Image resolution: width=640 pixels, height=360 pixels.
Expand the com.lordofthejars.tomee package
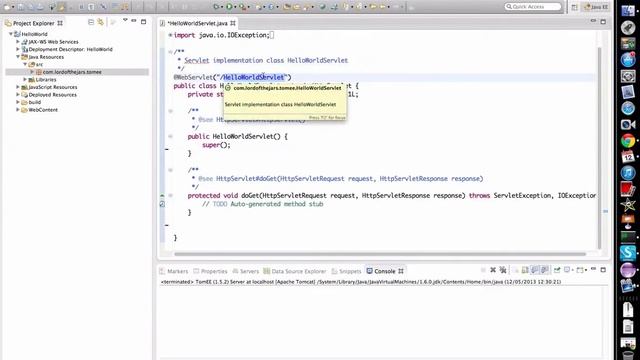pyautogui.click(x=32, y=72)
